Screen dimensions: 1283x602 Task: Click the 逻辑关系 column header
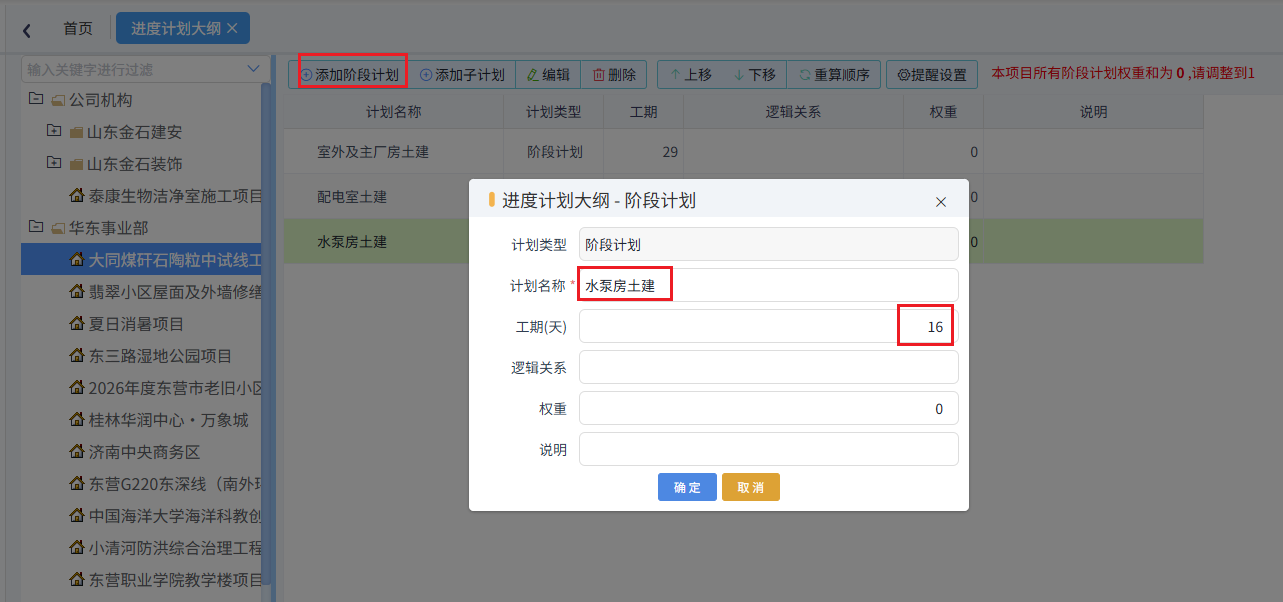[x=793, y=112]
